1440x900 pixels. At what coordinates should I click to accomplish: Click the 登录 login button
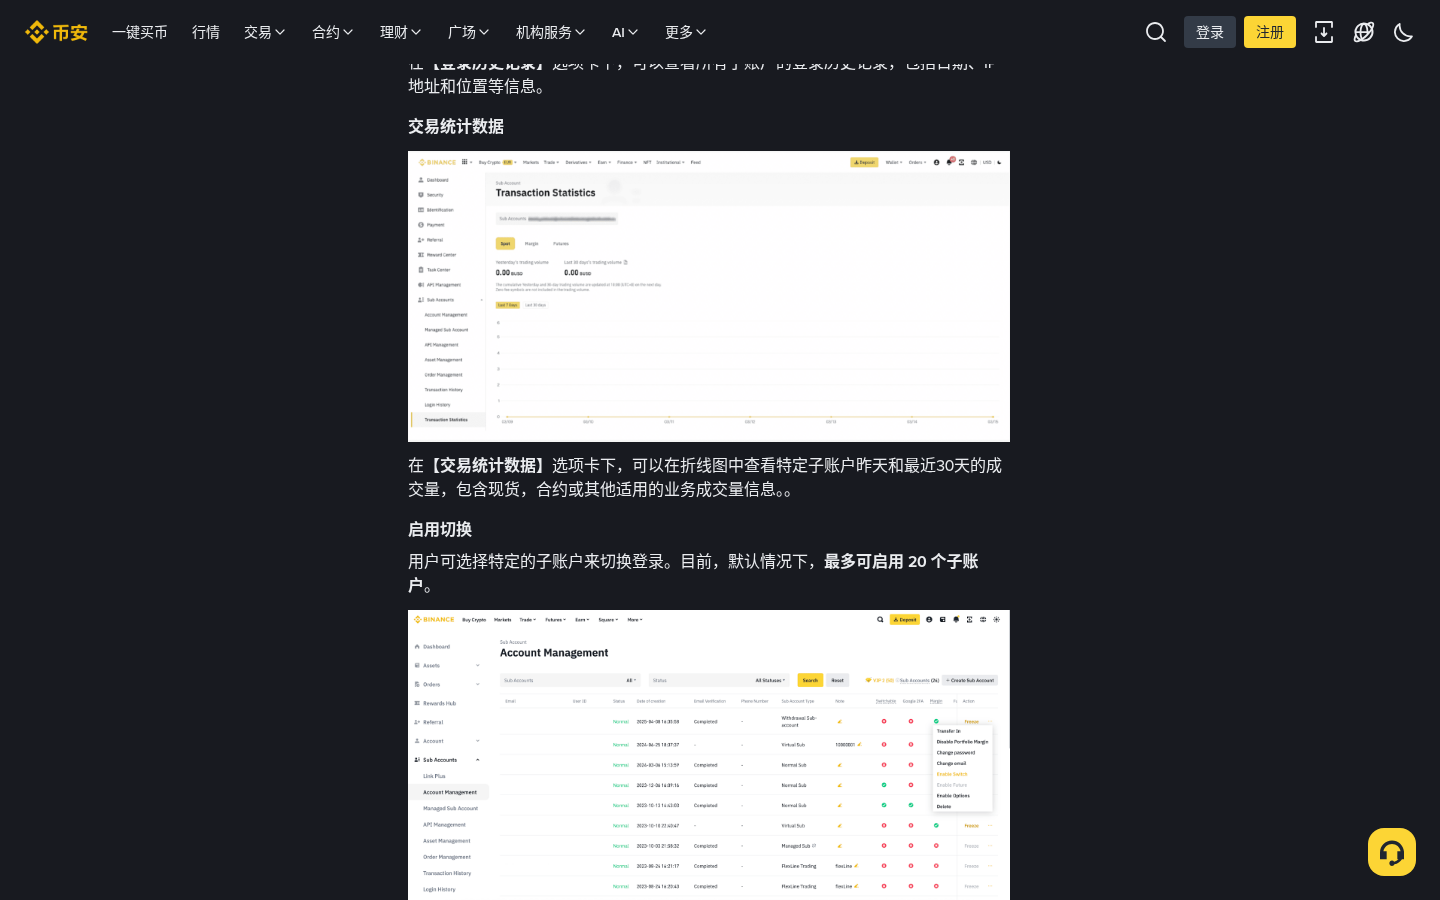1210,32
